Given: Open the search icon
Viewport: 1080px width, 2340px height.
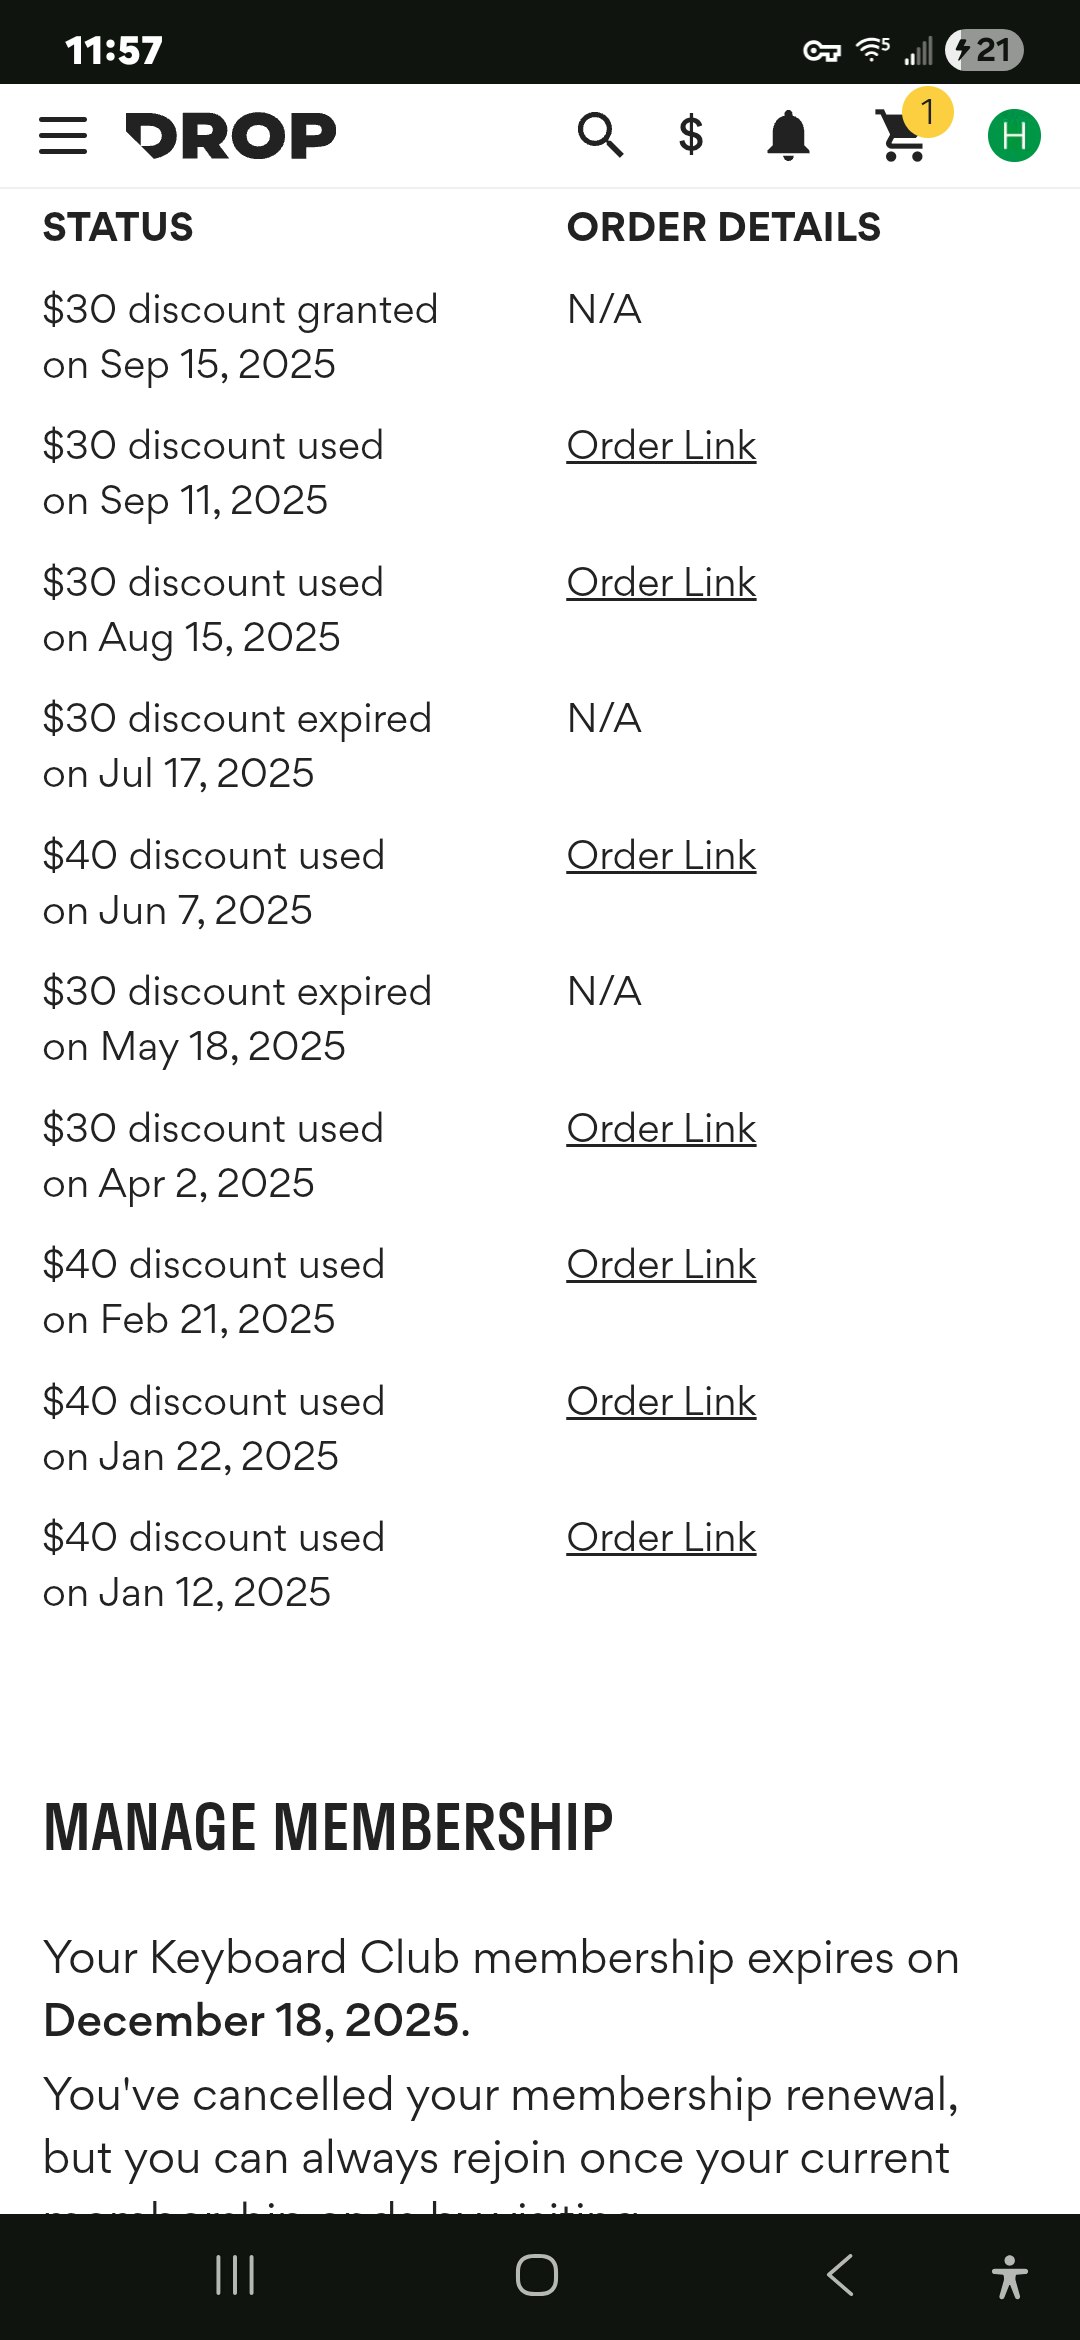Looking at the screenshot, I should pos(600,135).
